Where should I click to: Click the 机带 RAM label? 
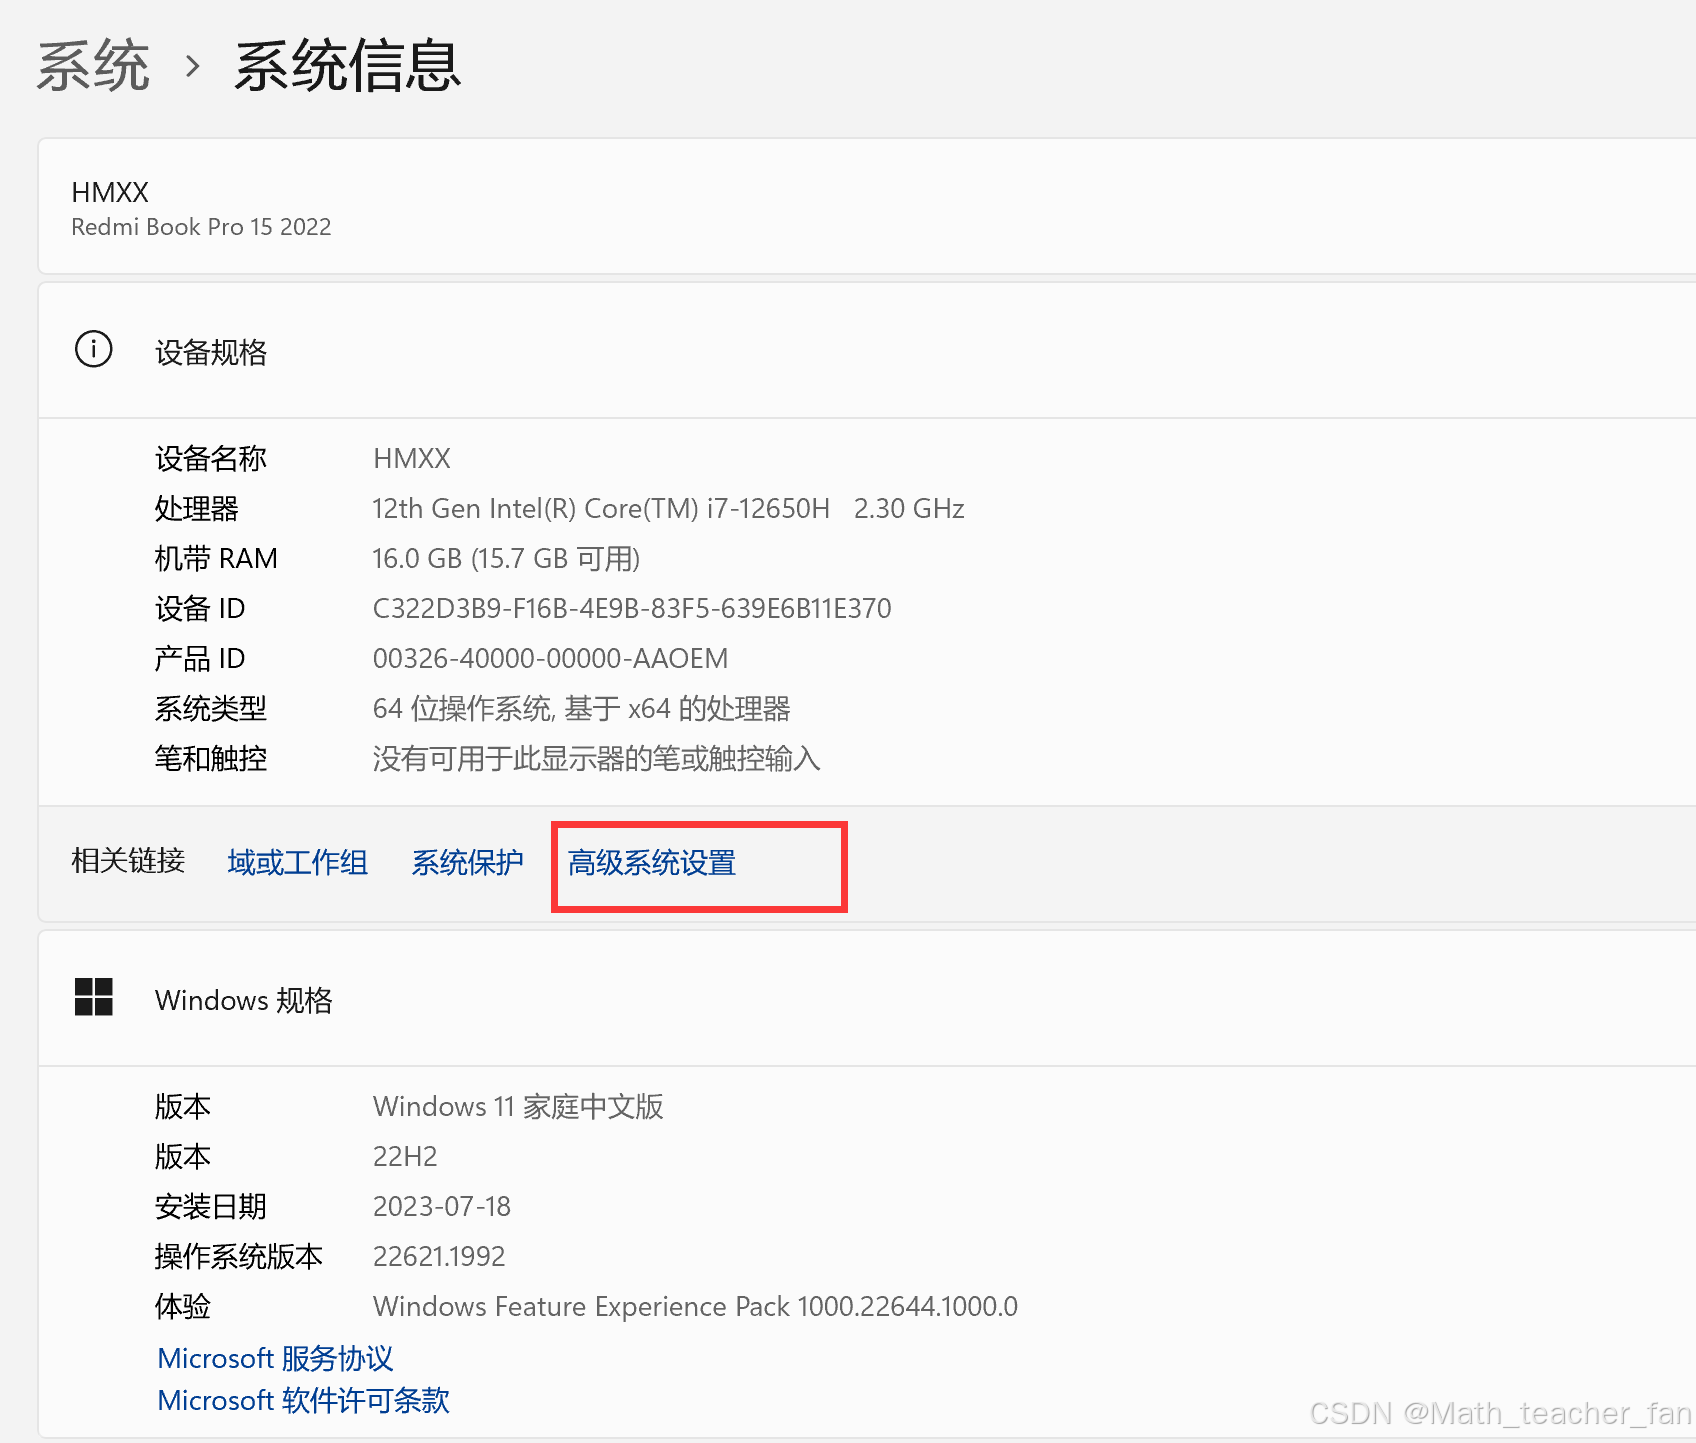[x=216, y=558]
